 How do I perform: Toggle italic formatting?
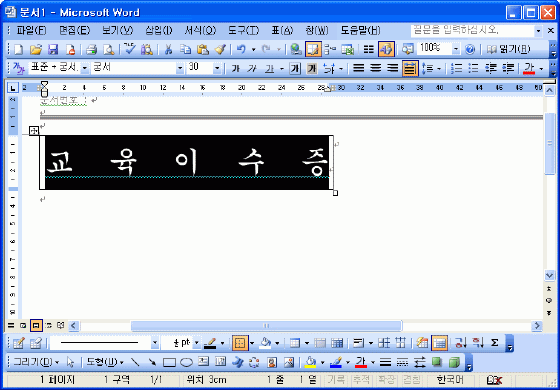tap(252, 68)
